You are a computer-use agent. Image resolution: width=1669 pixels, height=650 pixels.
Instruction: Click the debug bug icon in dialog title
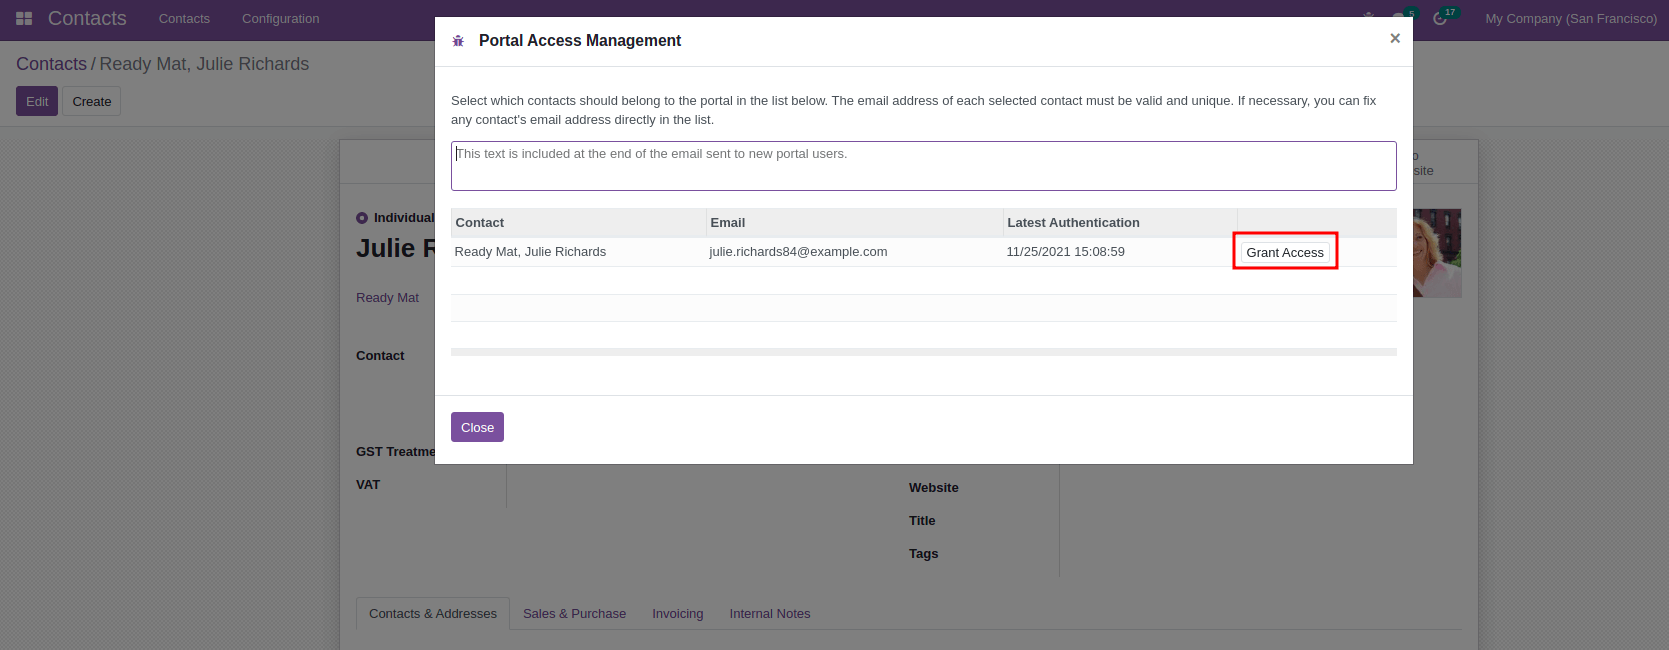coord(458,41)
